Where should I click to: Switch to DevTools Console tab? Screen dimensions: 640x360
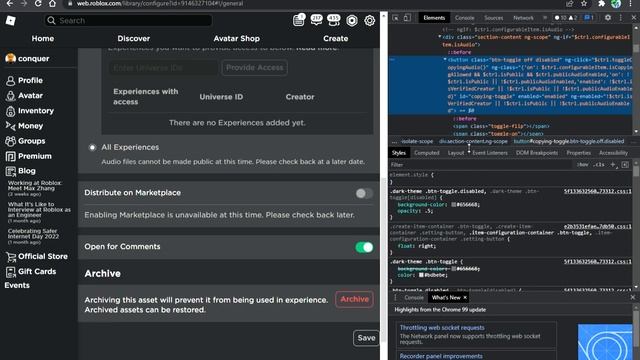click(464, 18)
